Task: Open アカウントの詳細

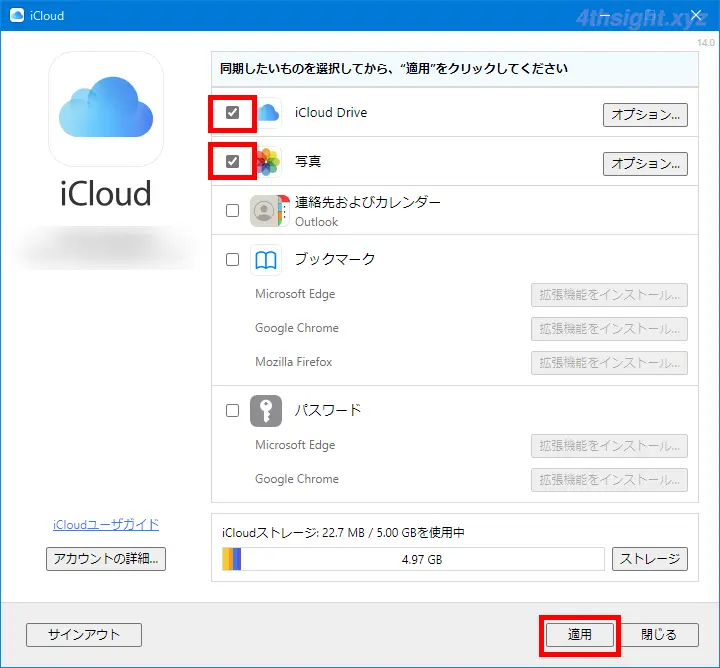Action: 106,559
